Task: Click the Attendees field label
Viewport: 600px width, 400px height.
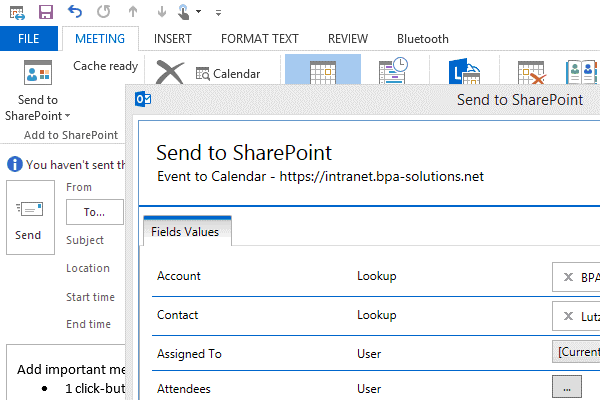Action: (184, 389)
